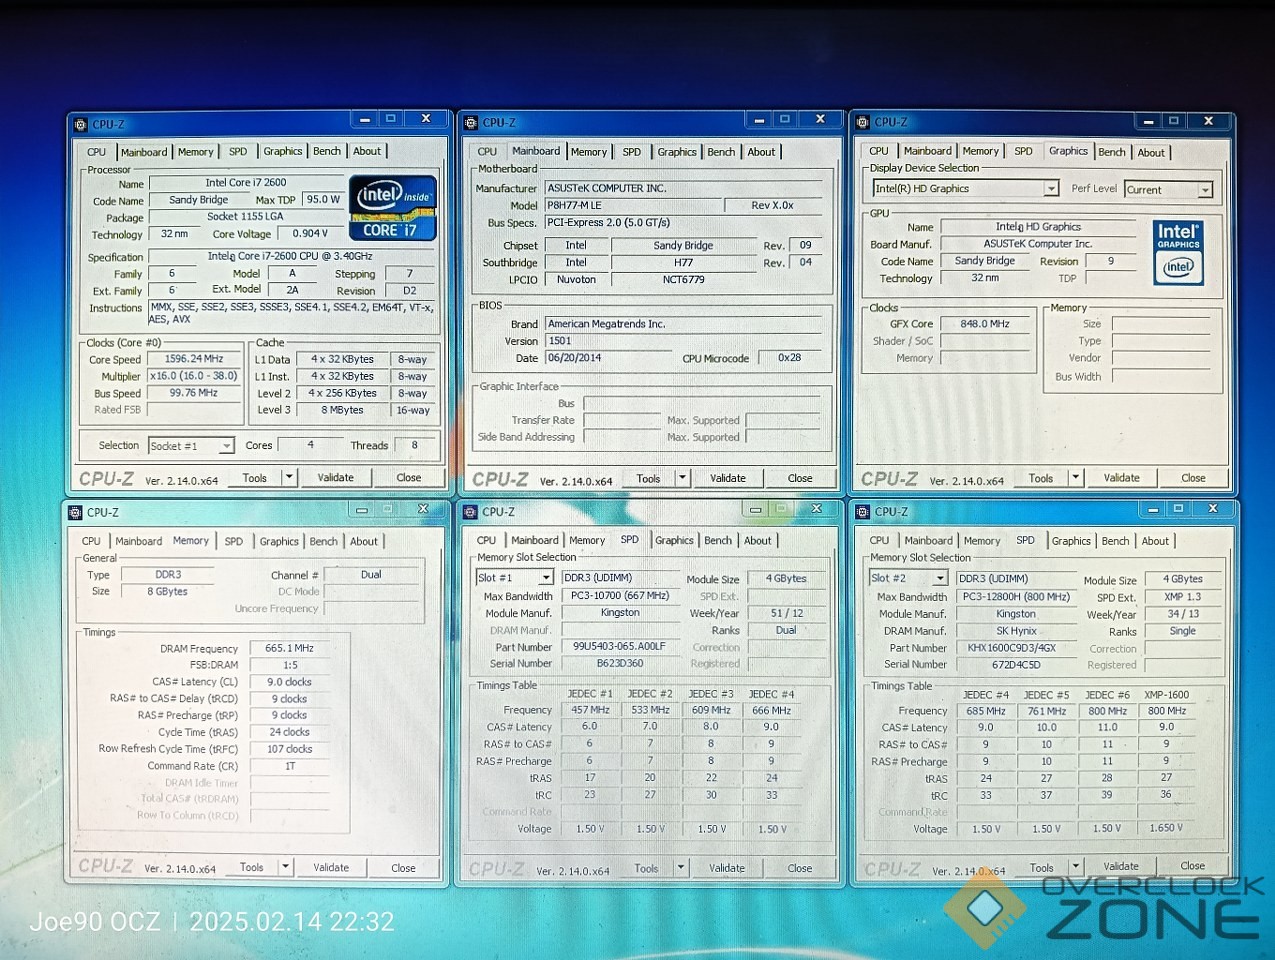Switch to the CPU tab in the Graphics window

[x=879, y=151]
